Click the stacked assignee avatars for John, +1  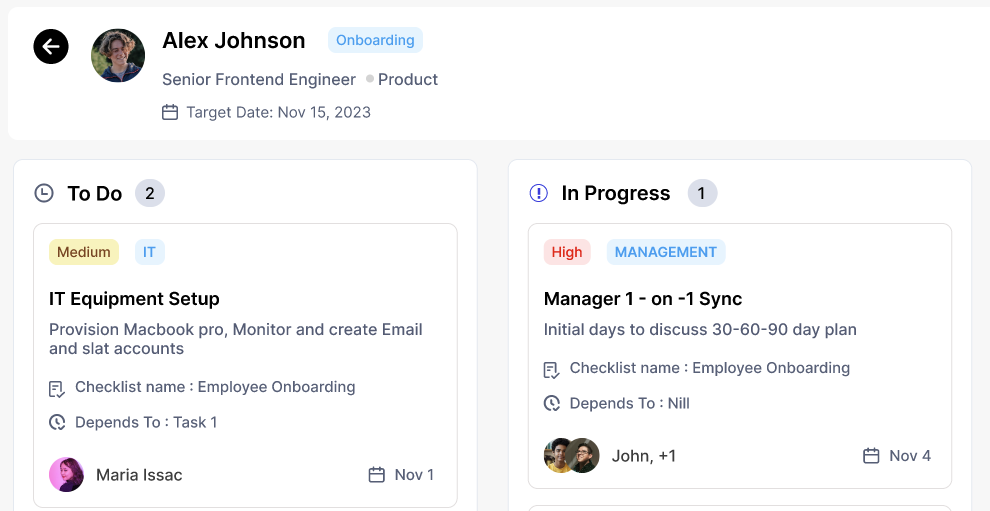[x=571, y=455]
